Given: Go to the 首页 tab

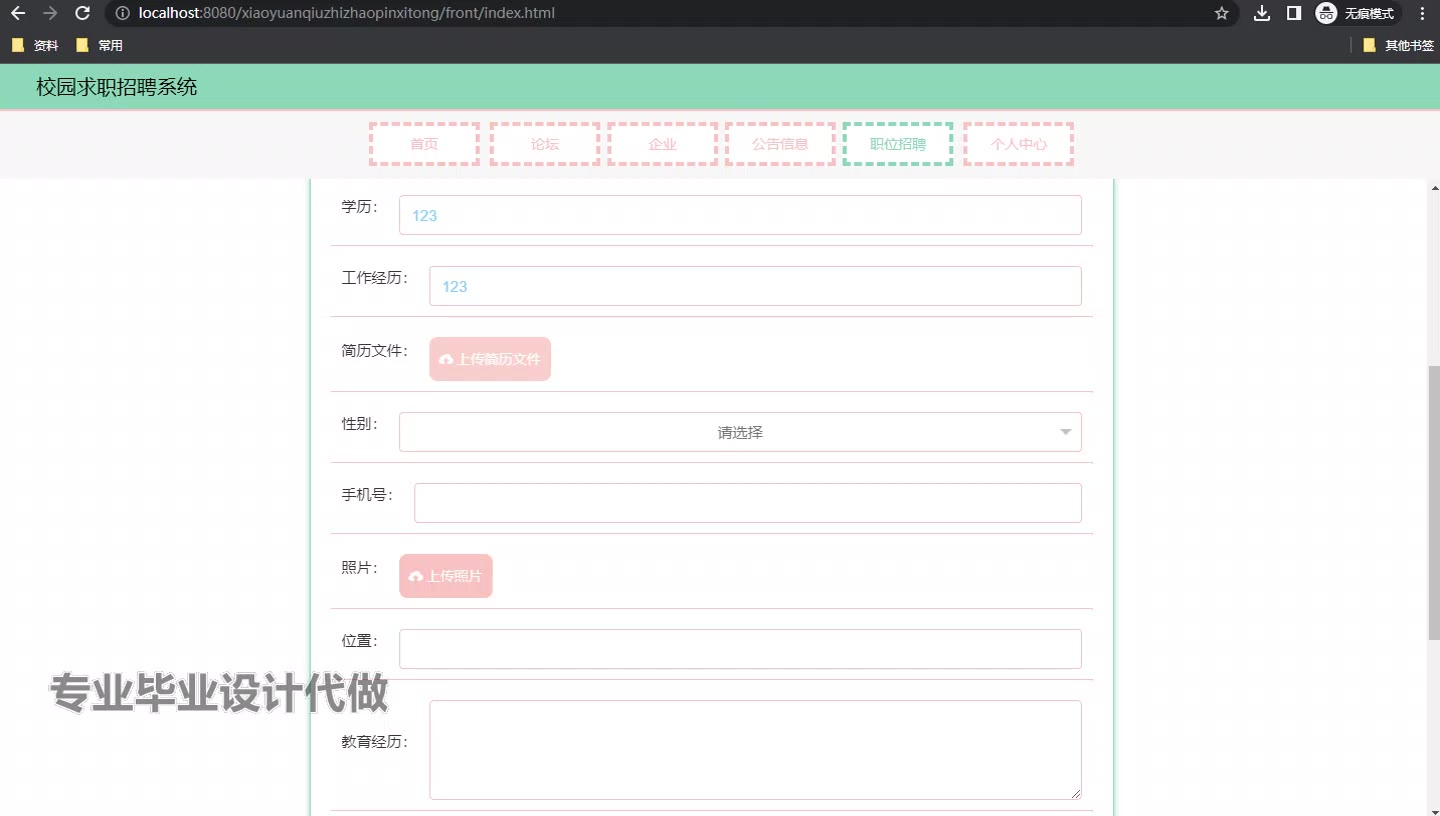Looking at the screenshot, I should coord(424,144).
